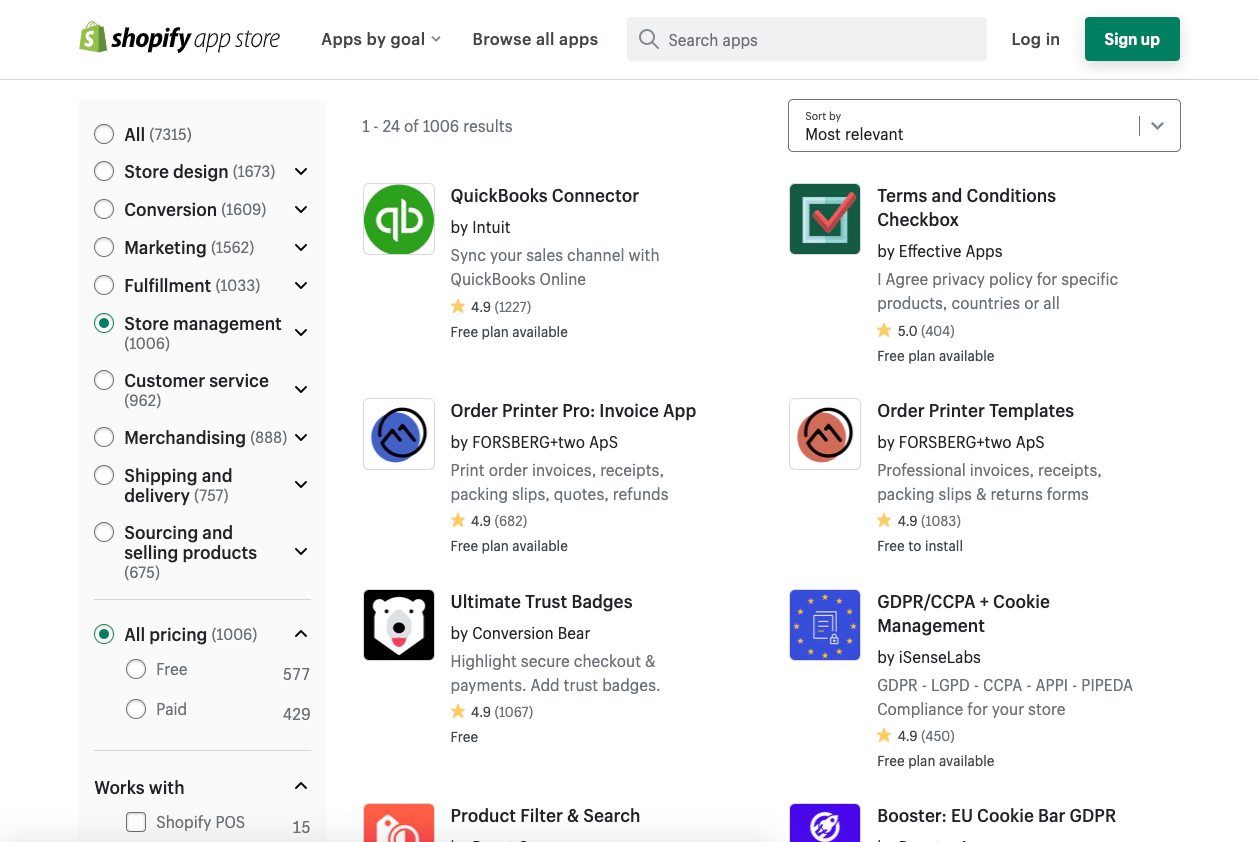Click the 'by Intuit' developer text
Screen dimensions: 1259x842
tap(481, 227)
